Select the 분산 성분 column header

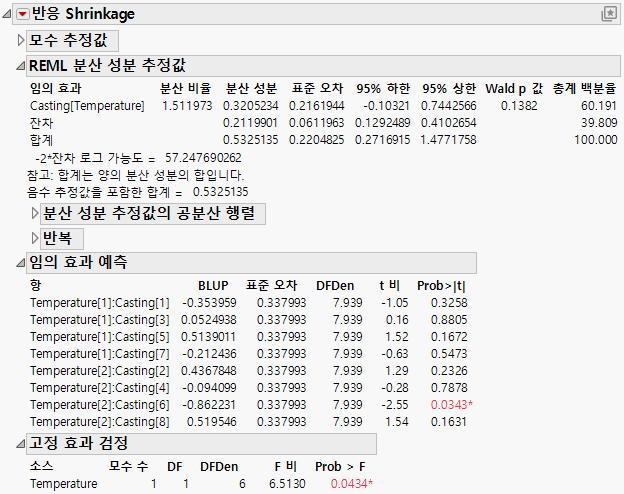251,88
